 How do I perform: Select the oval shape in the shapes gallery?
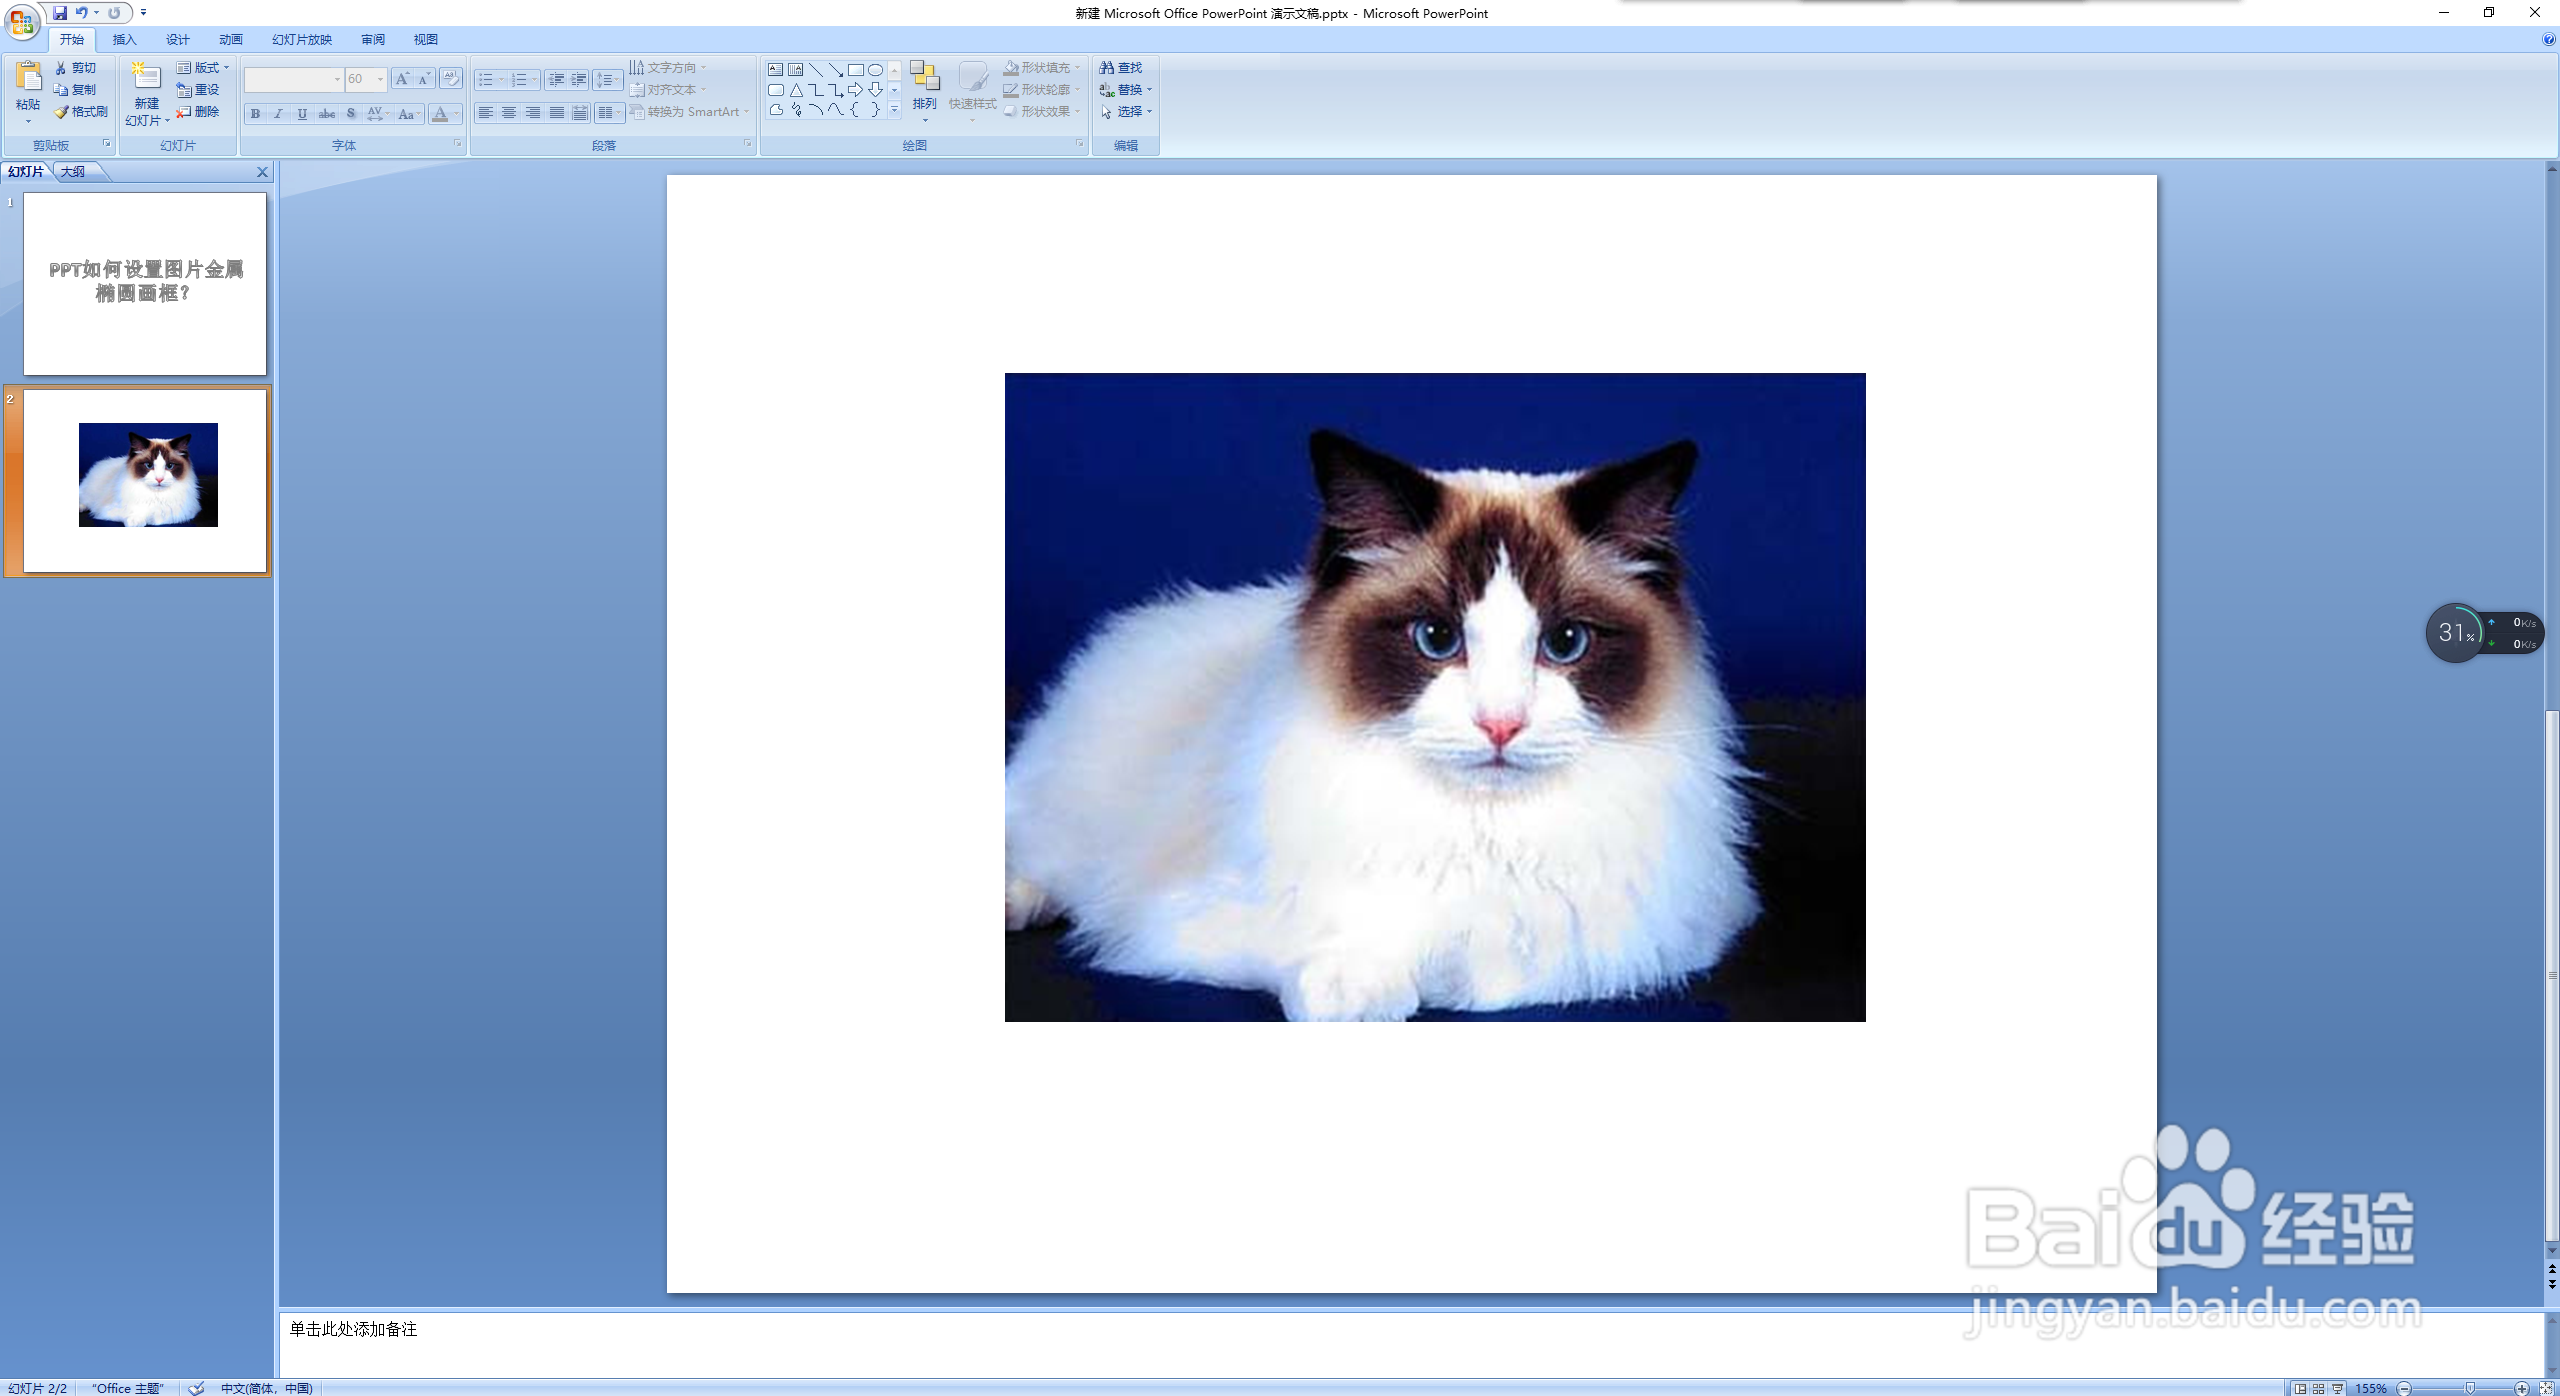pyautogui.click(x=875, y=70)
